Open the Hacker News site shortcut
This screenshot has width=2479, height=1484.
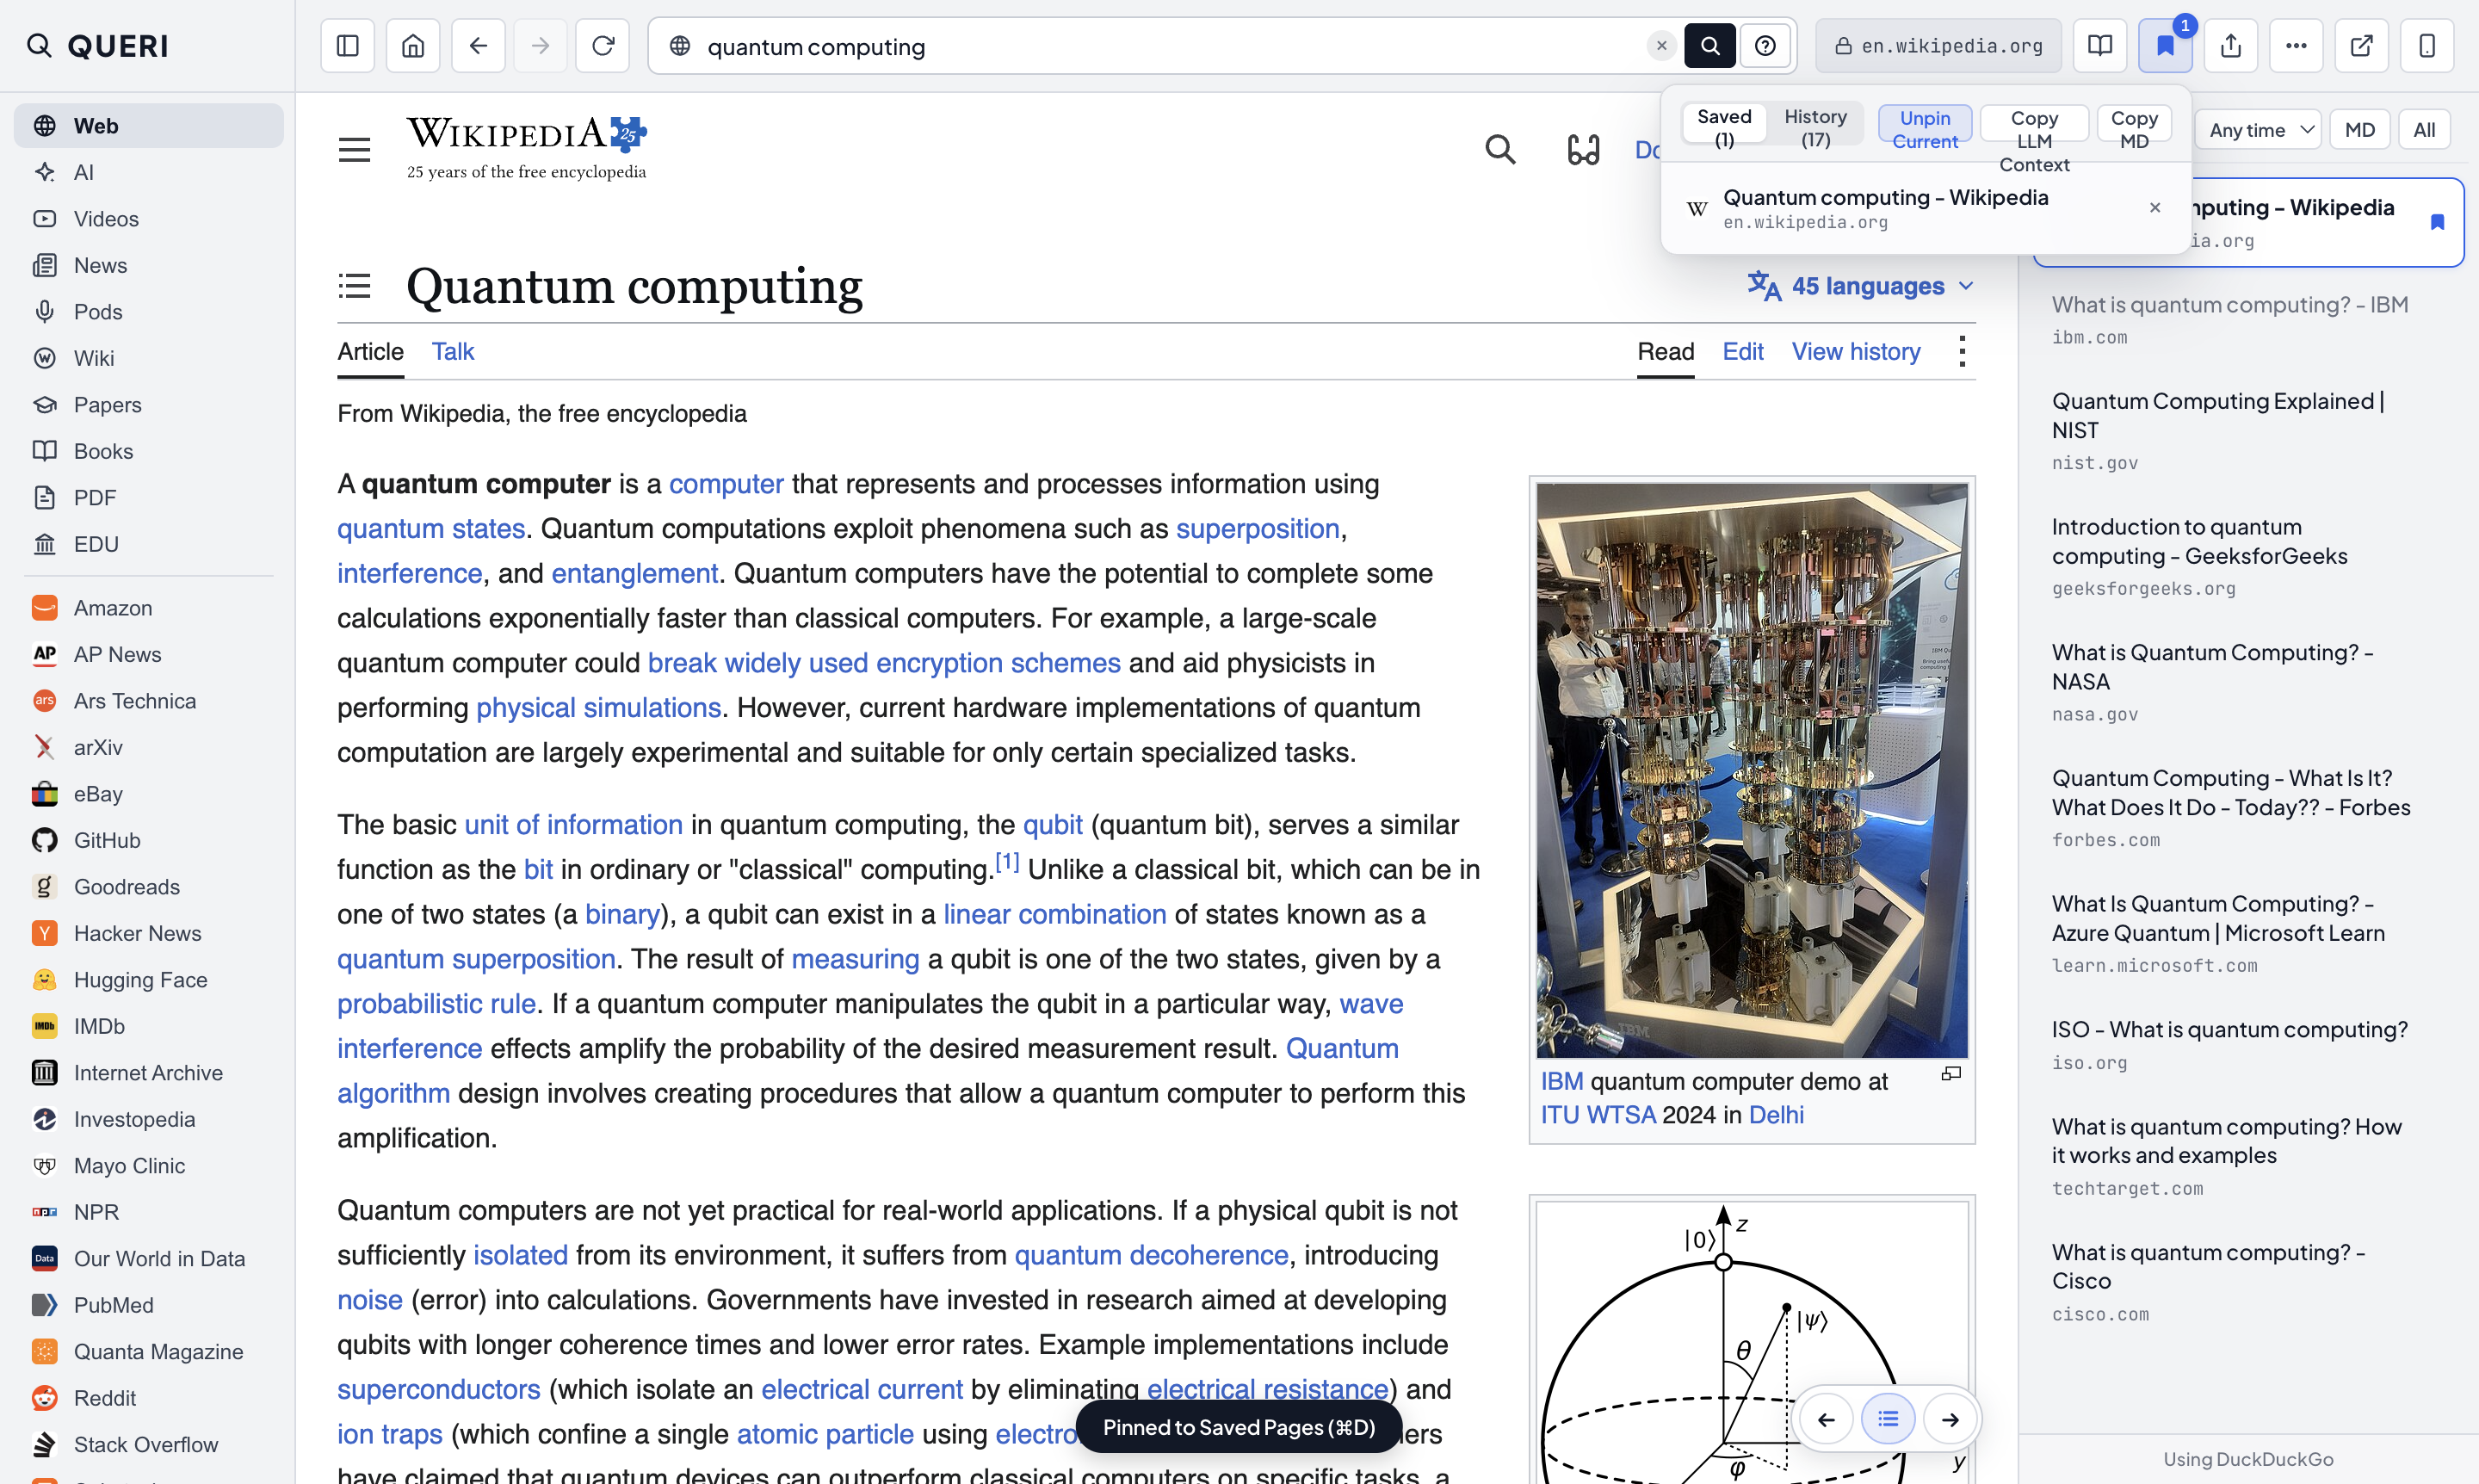click(x=148, y=933)
